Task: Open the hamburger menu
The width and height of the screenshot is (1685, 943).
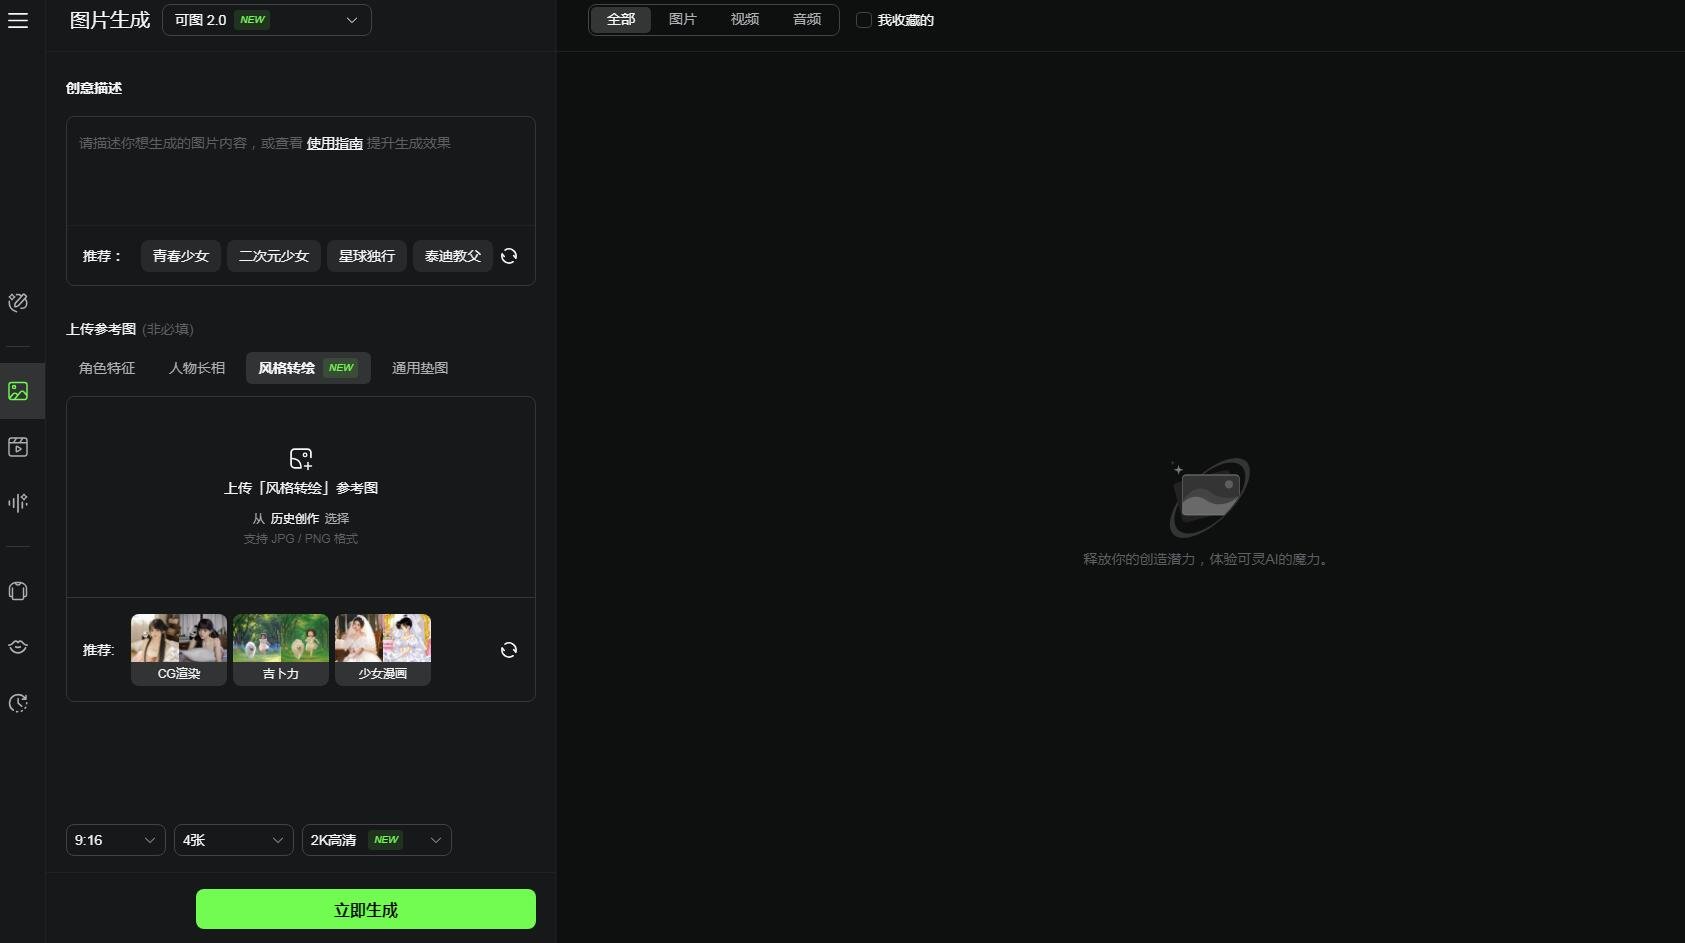Action: pyautogui.click(x=18, y=20)
